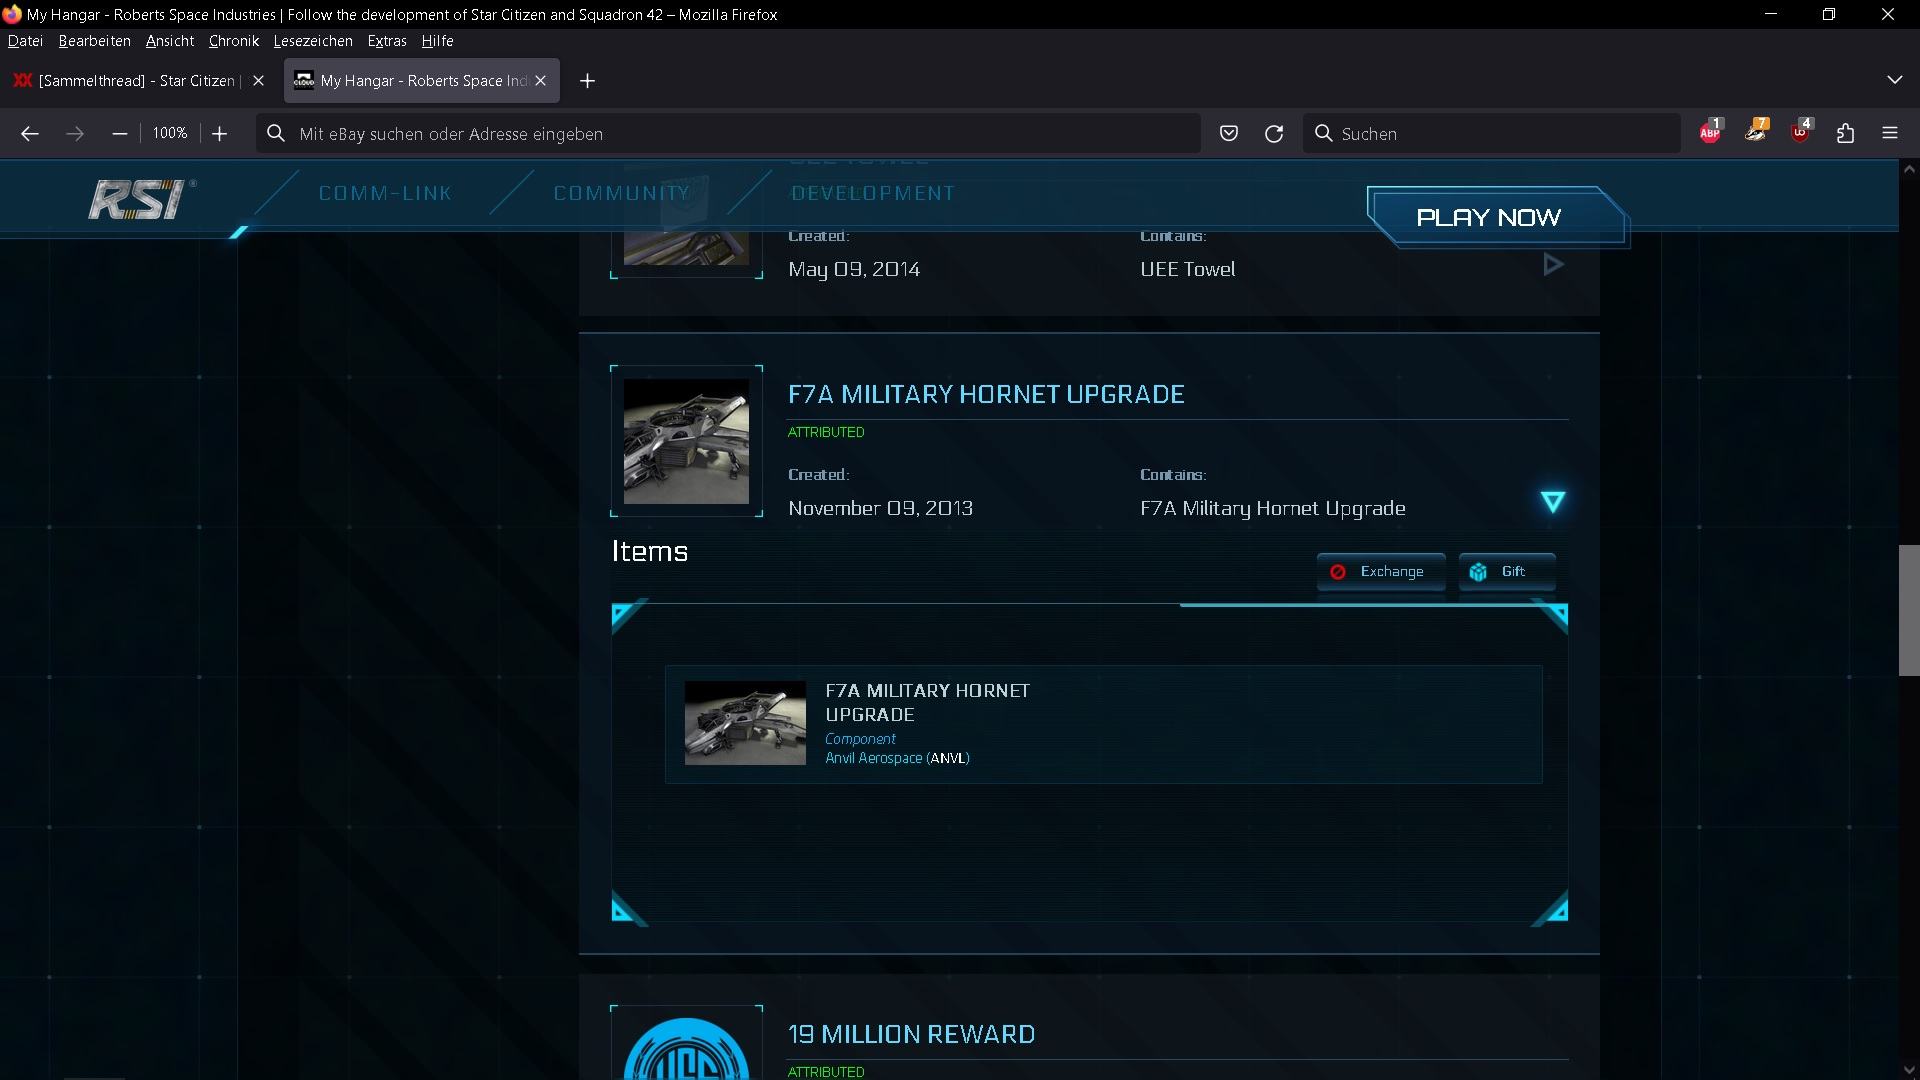
Task: Open the extension icon with badge 7
Action: point(1756,132)
